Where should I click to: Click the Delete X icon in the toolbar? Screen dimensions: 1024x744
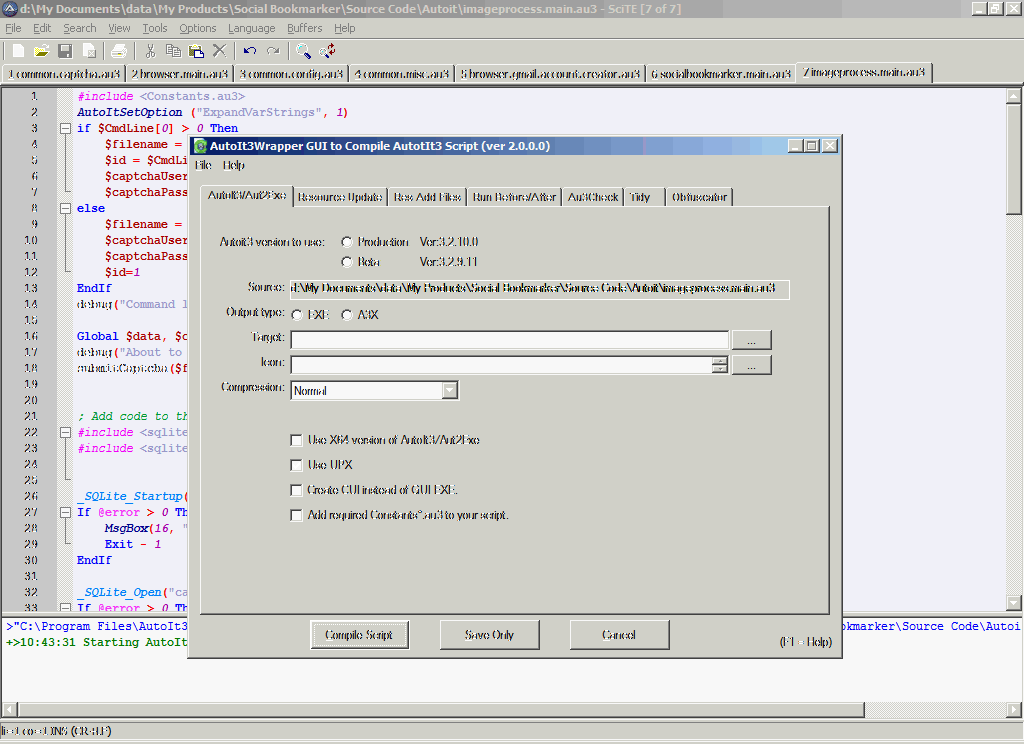tap(219, 51)
